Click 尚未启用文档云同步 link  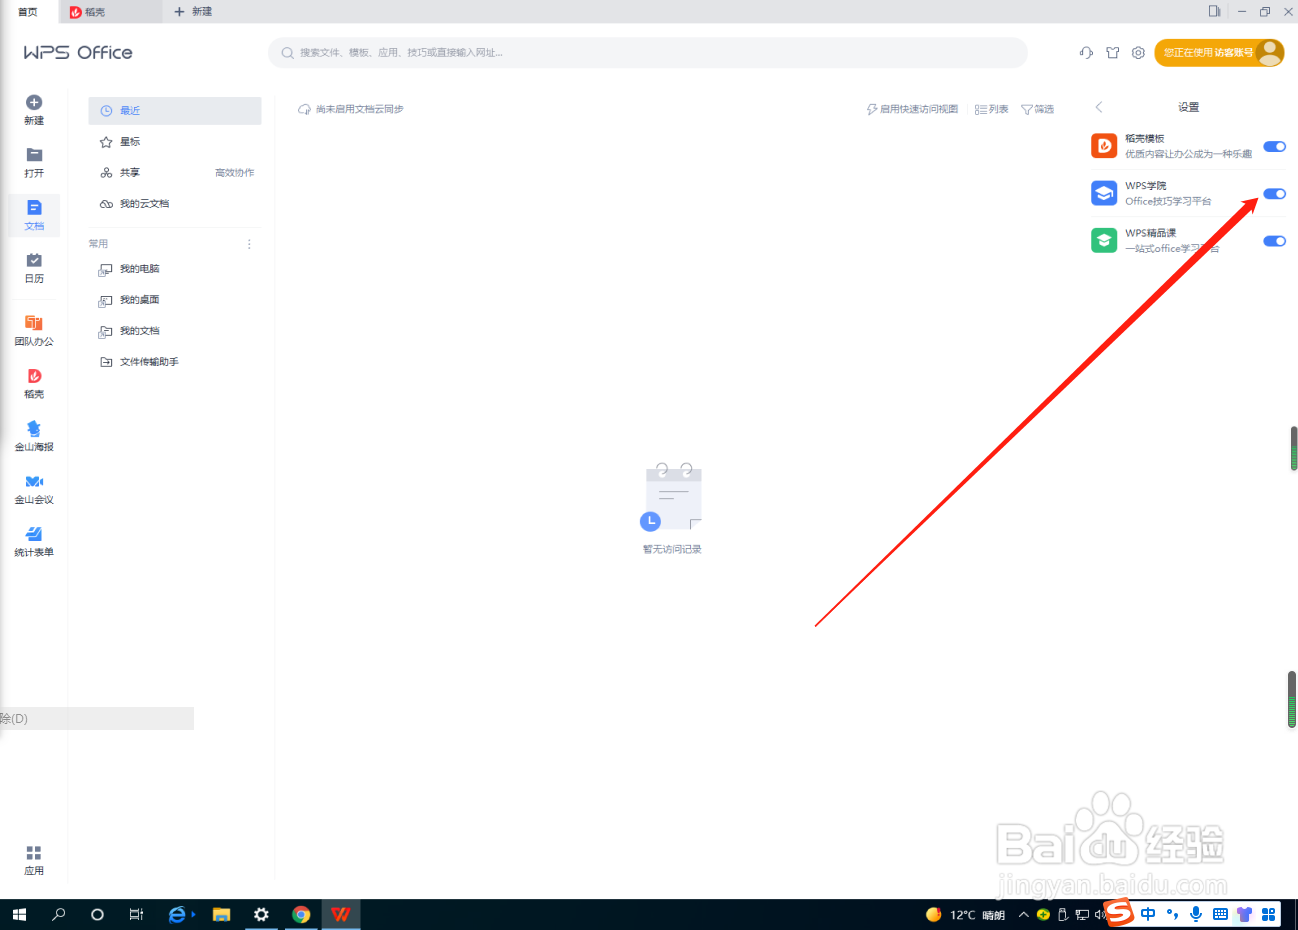(351, 109)
